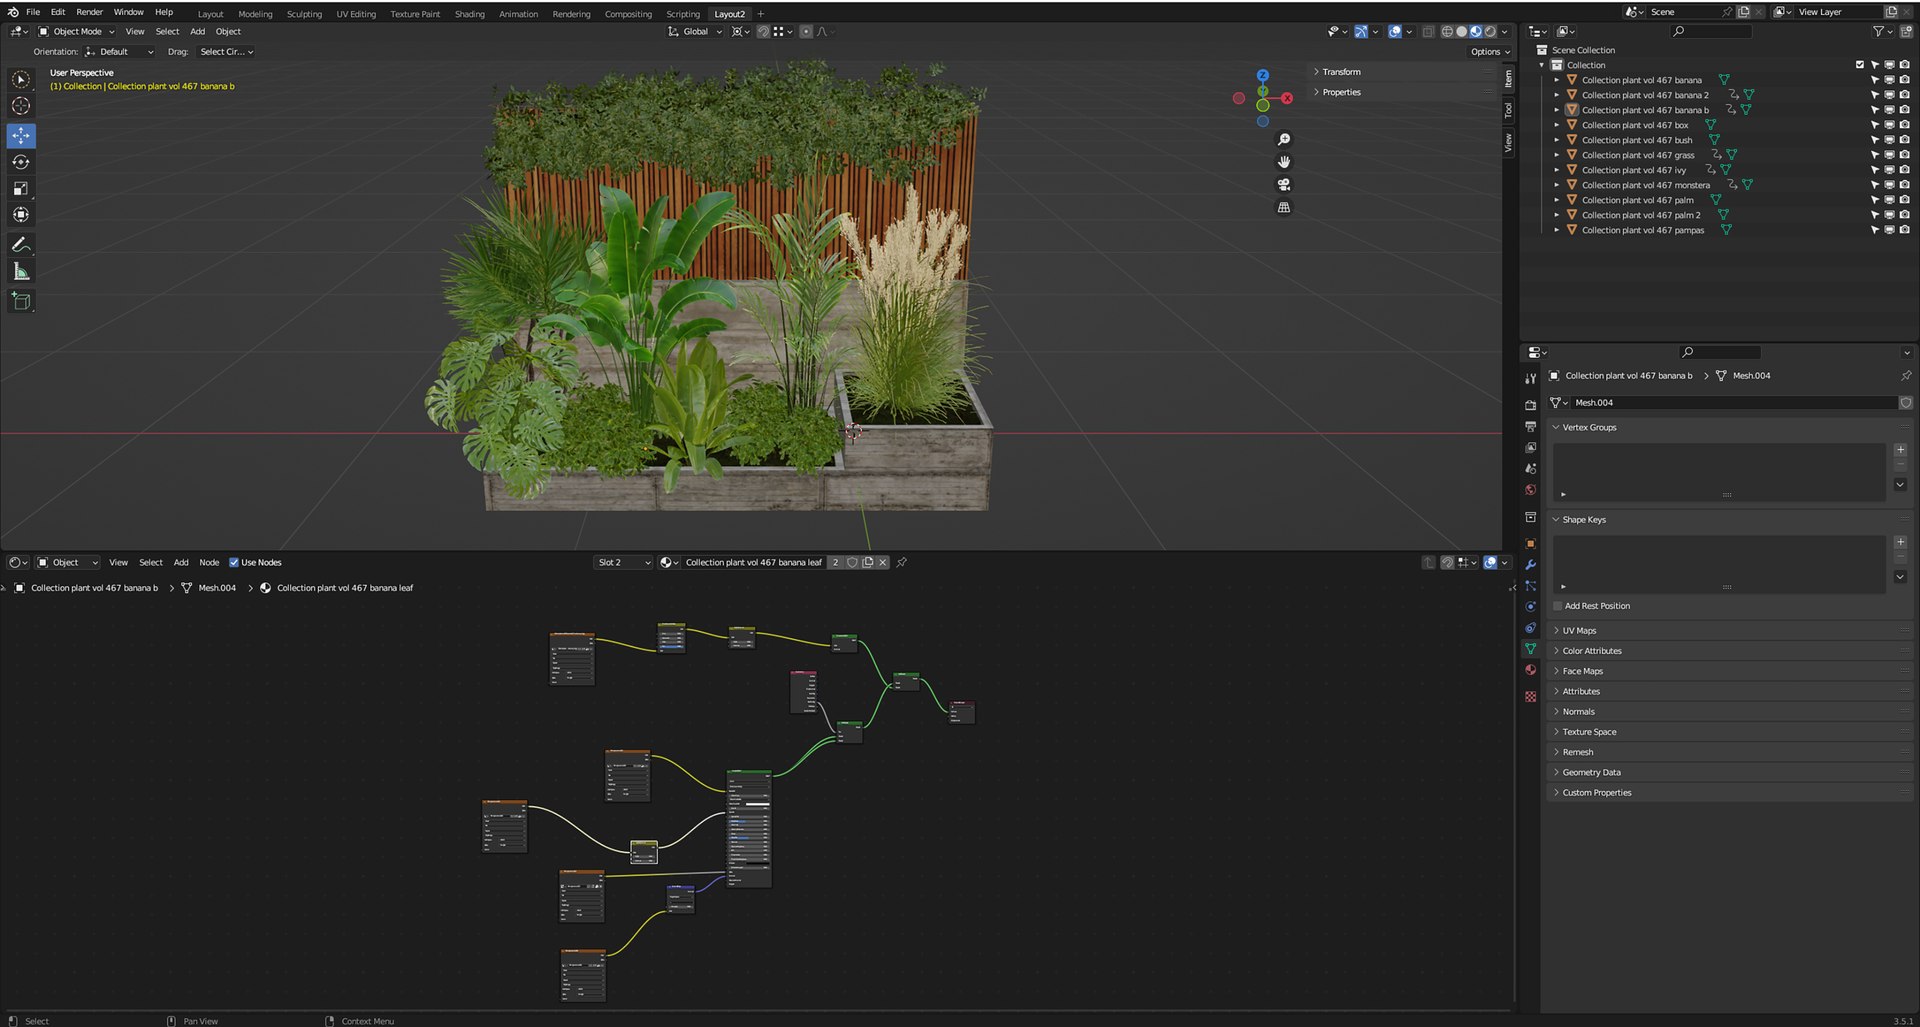Click the camera view icon in viewport
Image resolution: width=1920 pixels, height=1027 pixels.
pos(1284,185)
